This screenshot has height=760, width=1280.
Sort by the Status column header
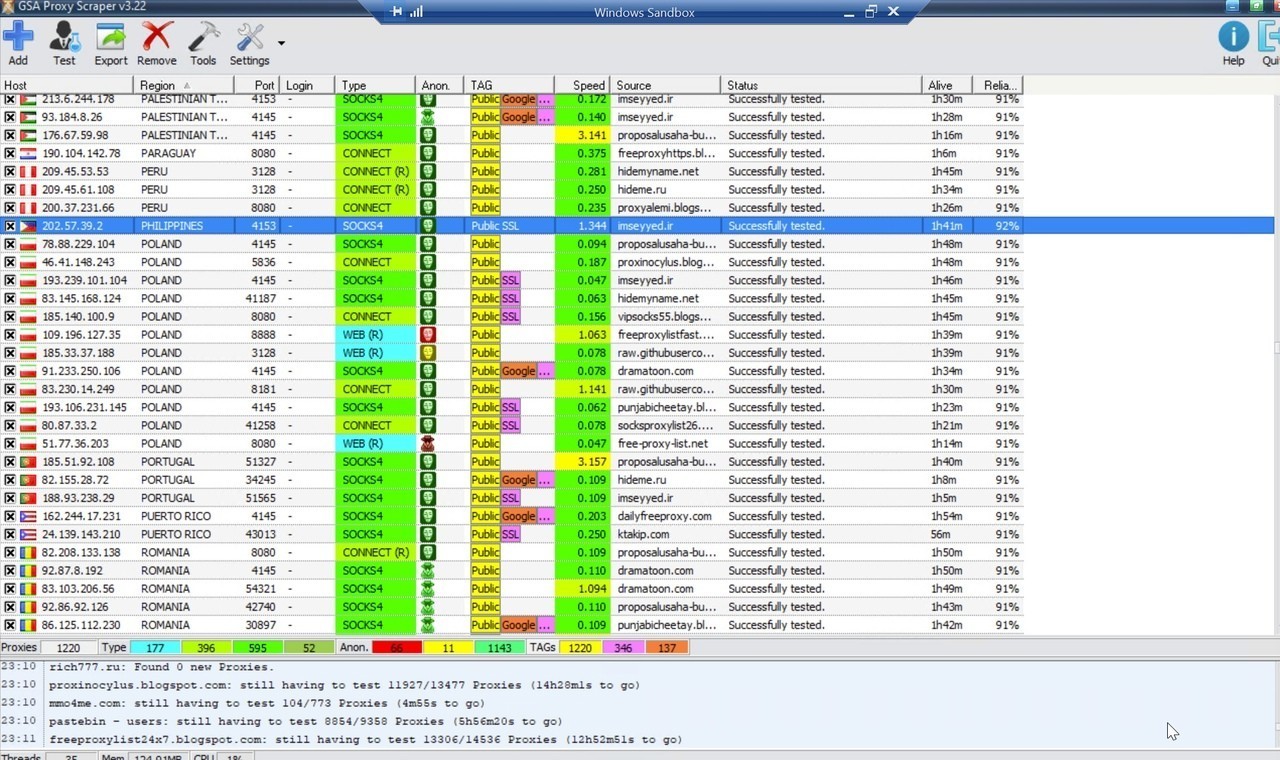821,85
